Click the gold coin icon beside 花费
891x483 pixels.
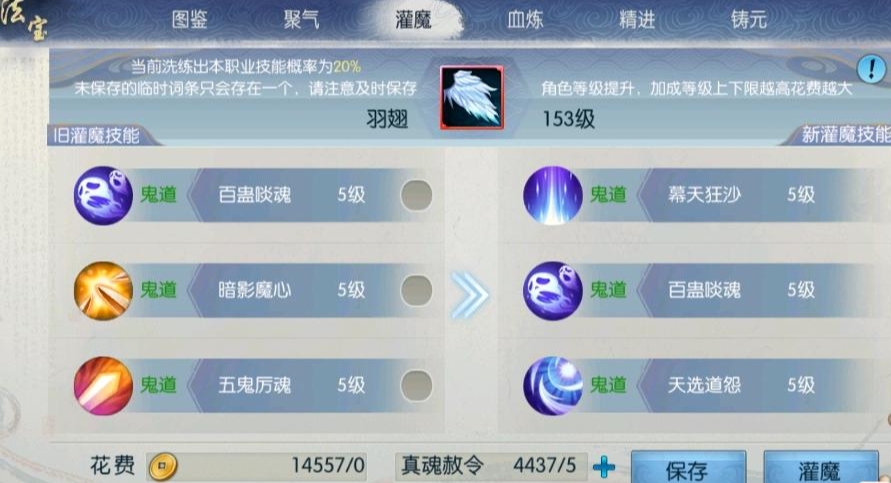[x=163, y=467]
